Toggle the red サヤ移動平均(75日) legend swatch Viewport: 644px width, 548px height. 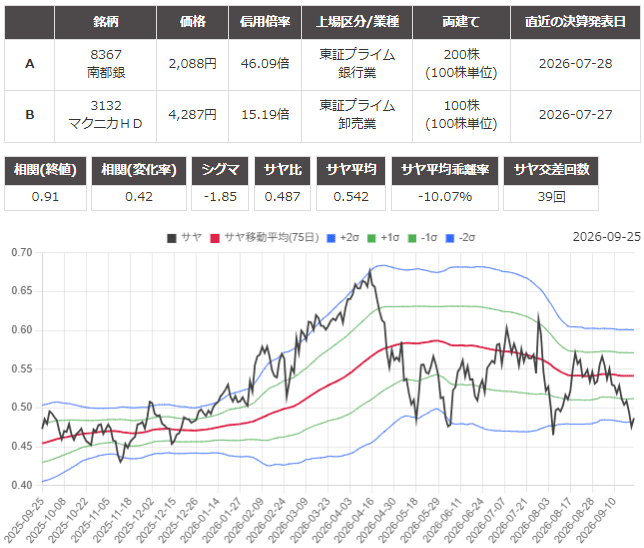(215, 238)
